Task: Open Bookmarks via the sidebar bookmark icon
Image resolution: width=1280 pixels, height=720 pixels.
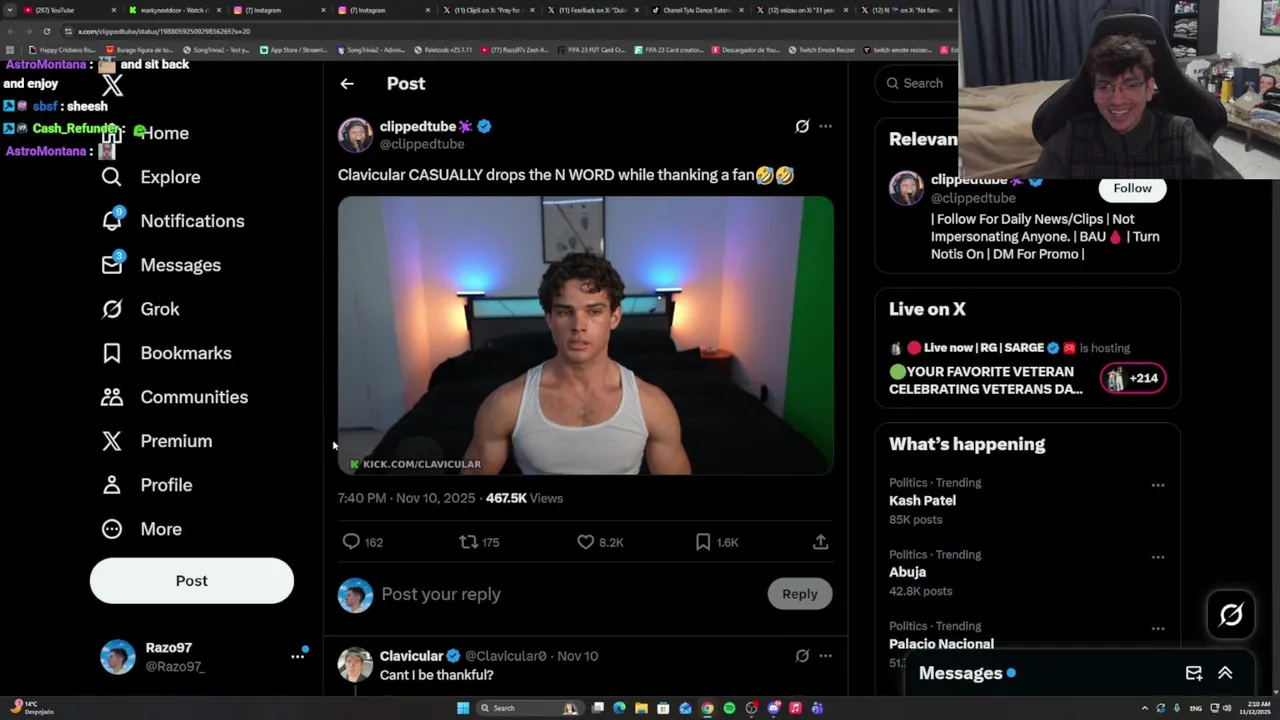Action: pyautogui.click(x=112, y=353)
